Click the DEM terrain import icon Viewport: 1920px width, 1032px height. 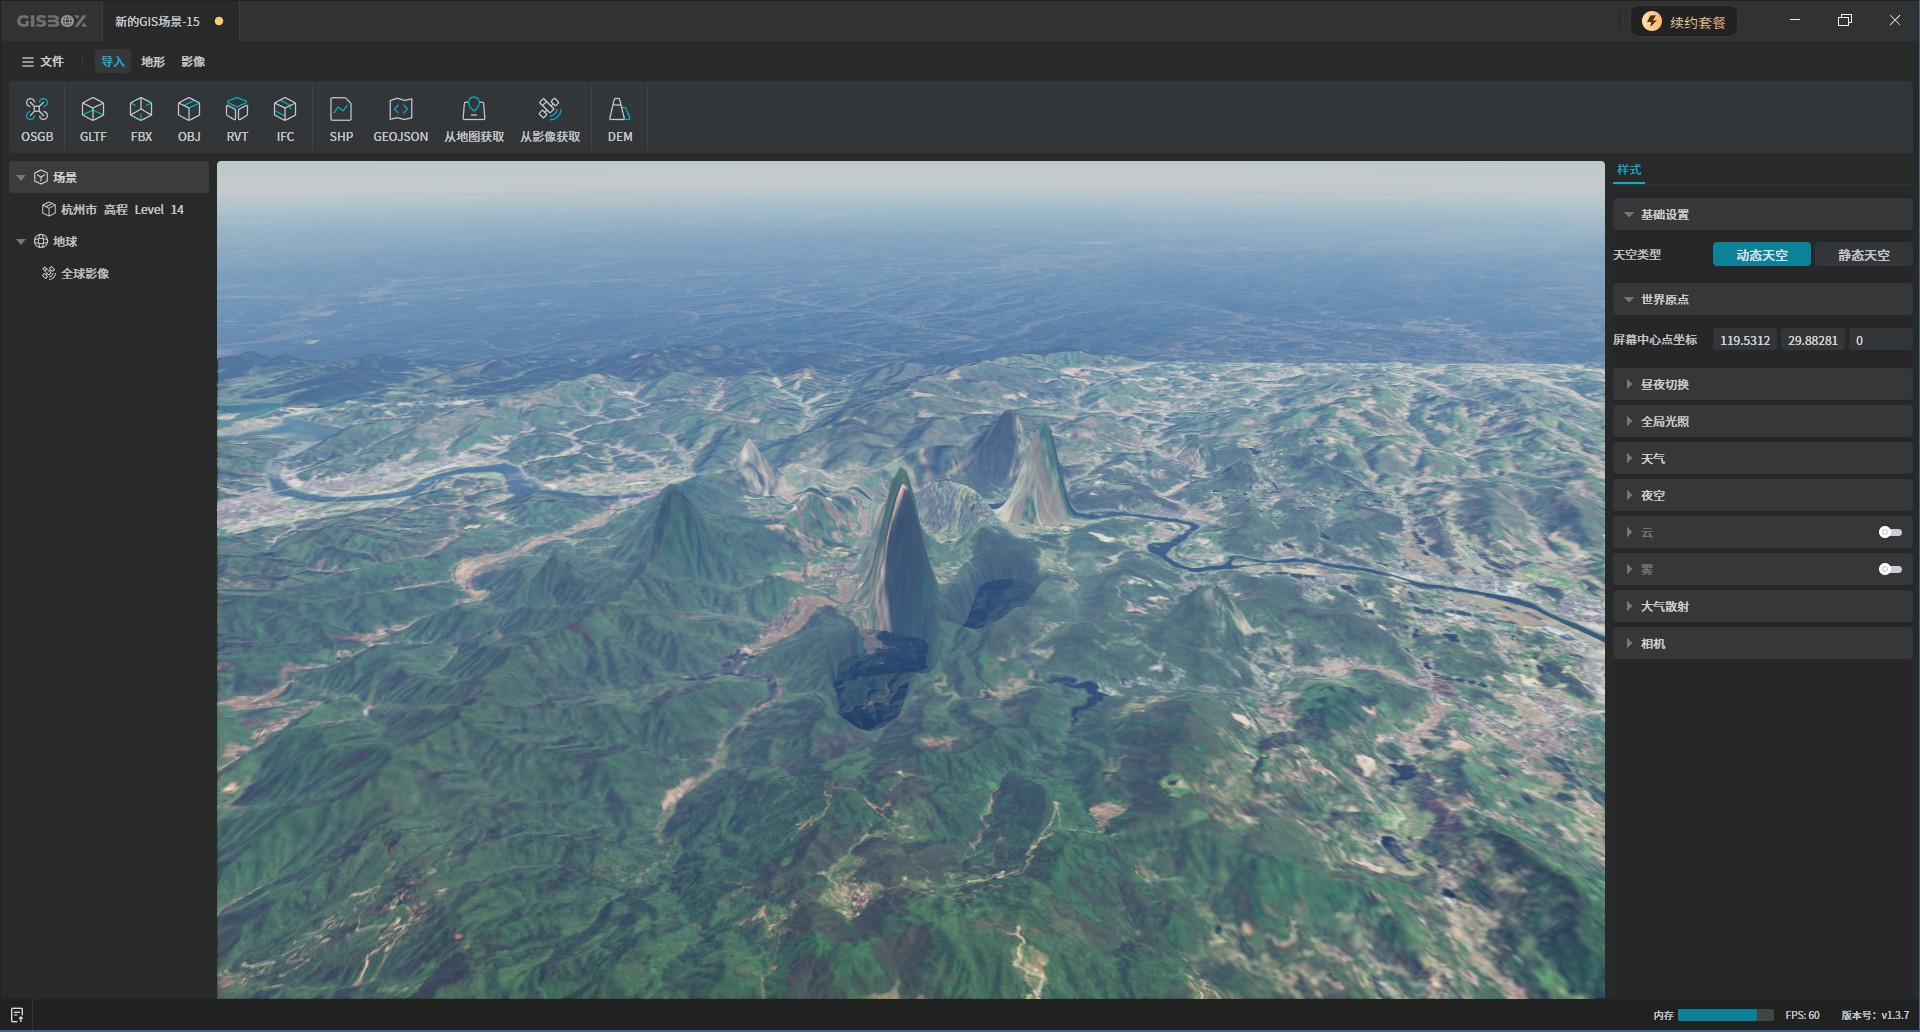pyautogui.click(x=620, y=118)
